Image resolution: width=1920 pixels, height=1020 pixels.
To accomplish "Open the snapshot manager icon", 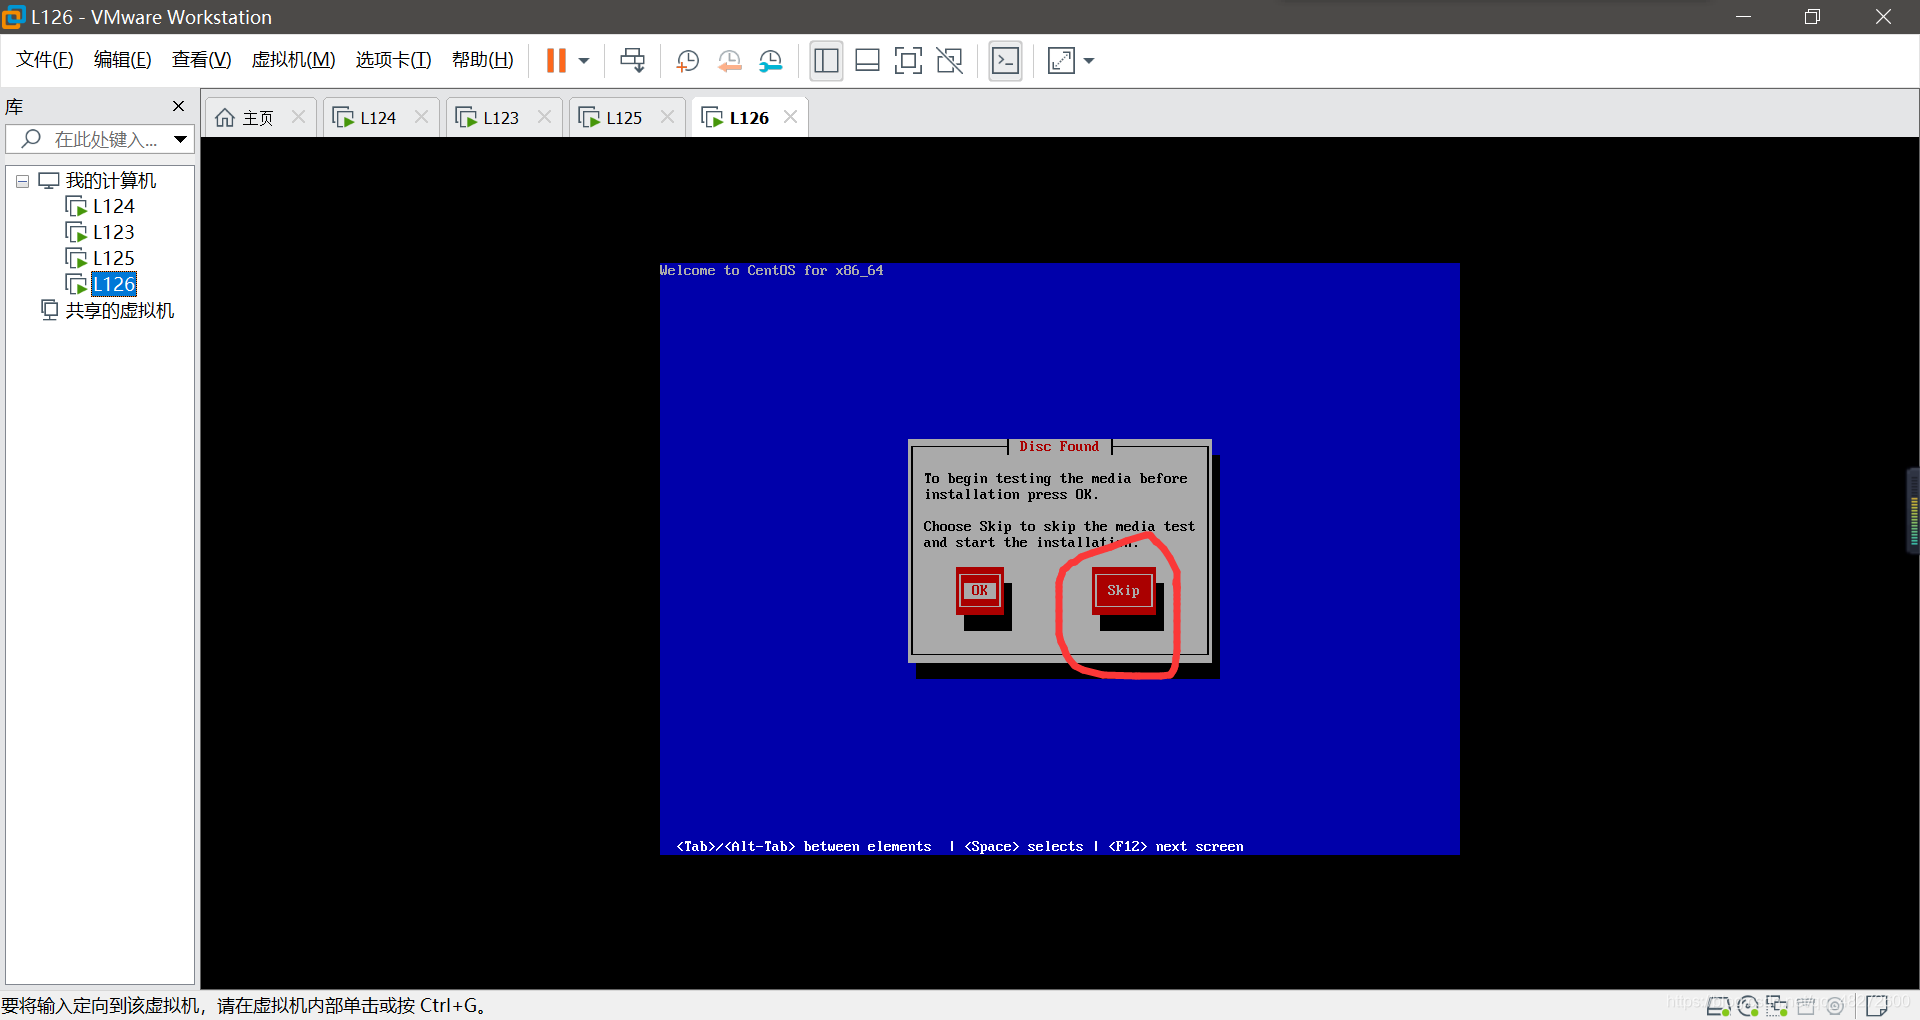I will pos(770,61).
